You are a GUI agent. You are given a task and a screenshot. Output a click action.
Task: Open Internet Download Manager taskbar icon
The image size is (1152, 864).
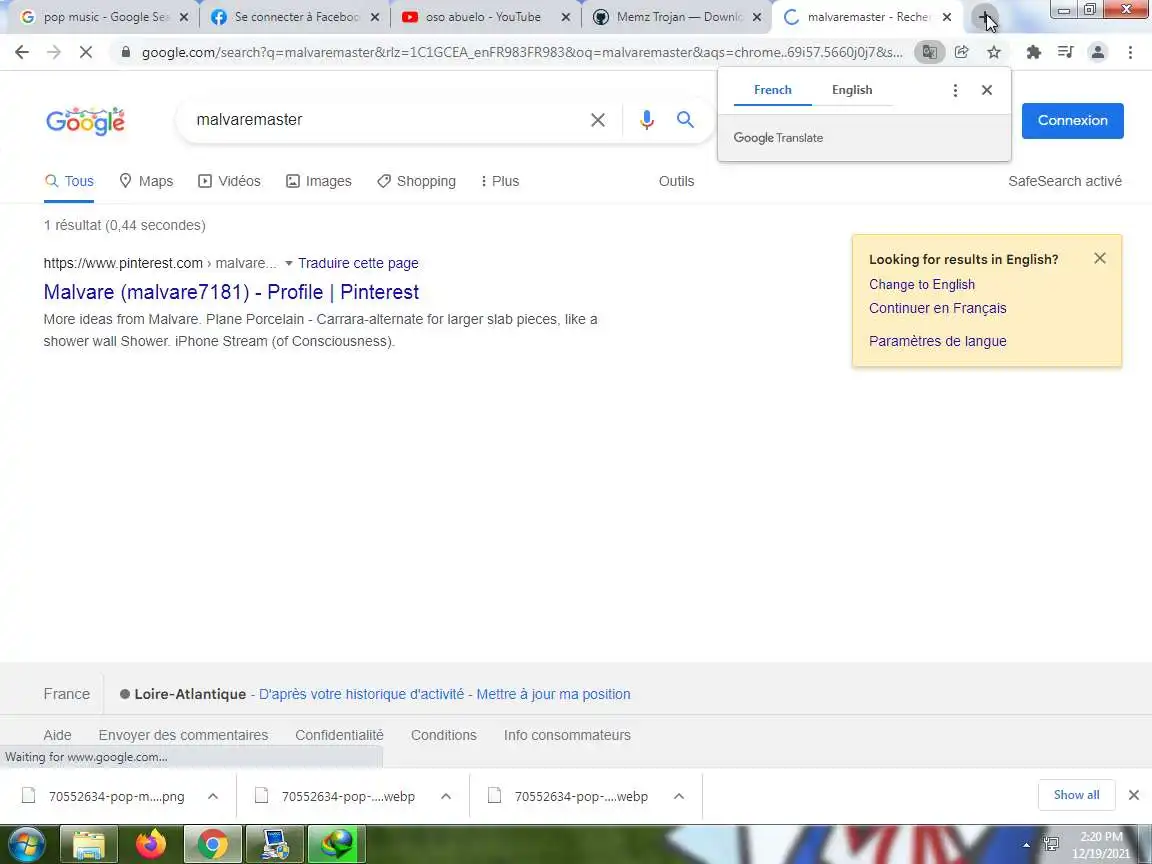tap(336, 844)
